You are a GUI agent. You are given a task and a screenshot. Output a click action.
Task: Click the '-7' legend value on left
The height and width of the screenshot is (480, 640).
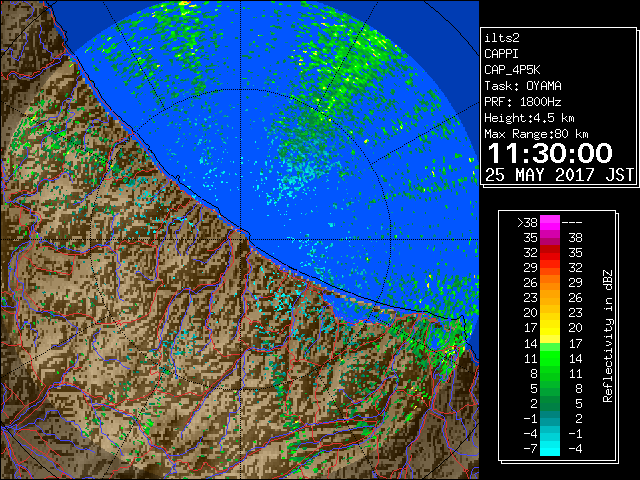(x=530, y=448)
